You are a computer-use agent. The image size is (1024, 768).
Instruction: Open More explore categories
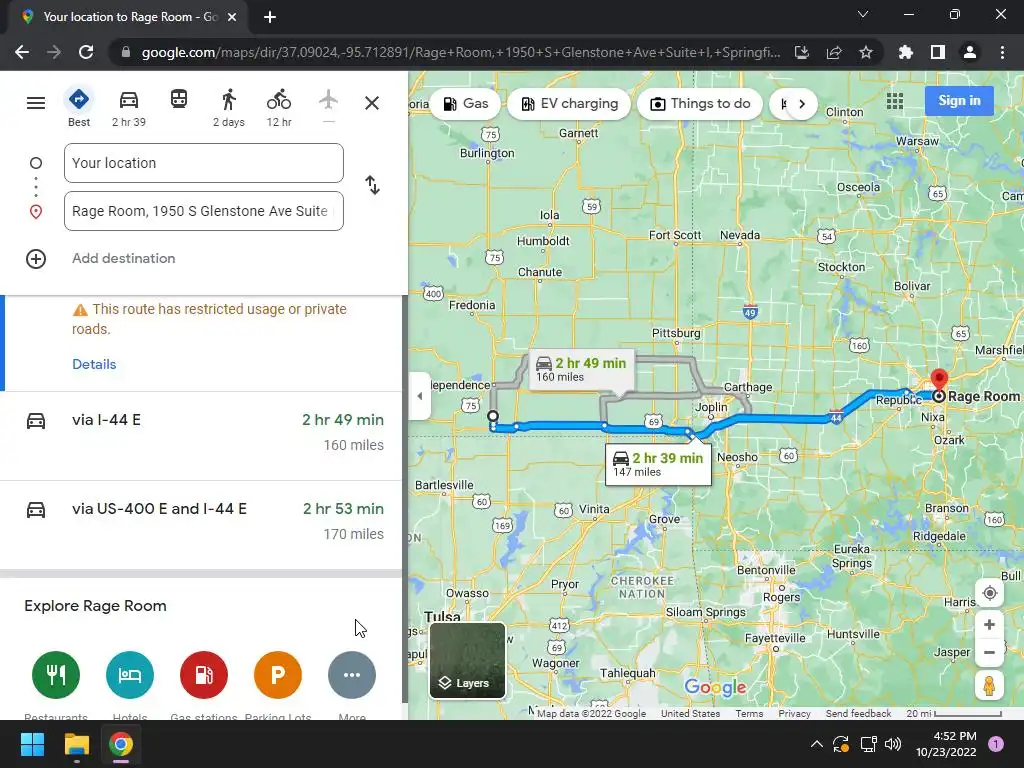352,675
